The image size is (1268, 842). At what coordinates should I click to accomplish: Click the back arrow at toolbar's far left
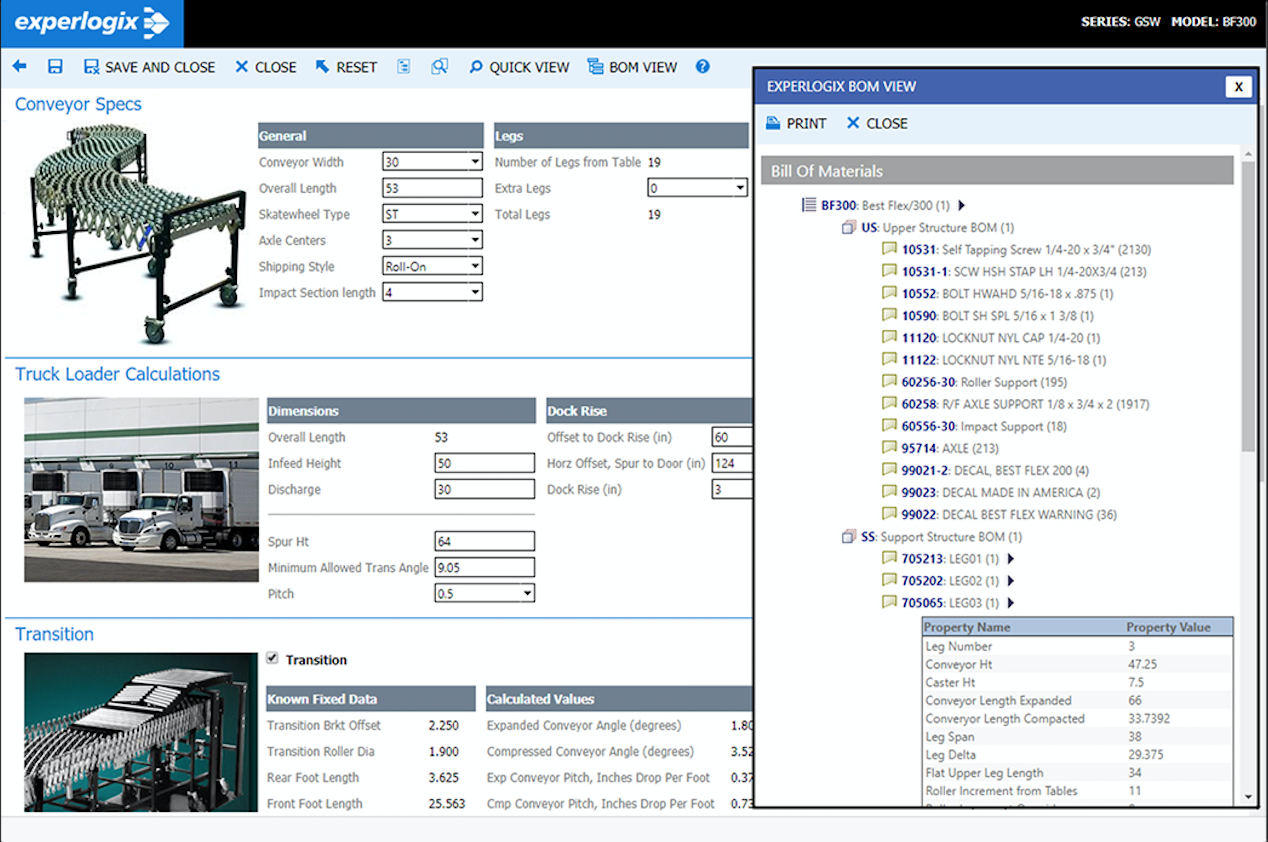(x=19, y=67)
